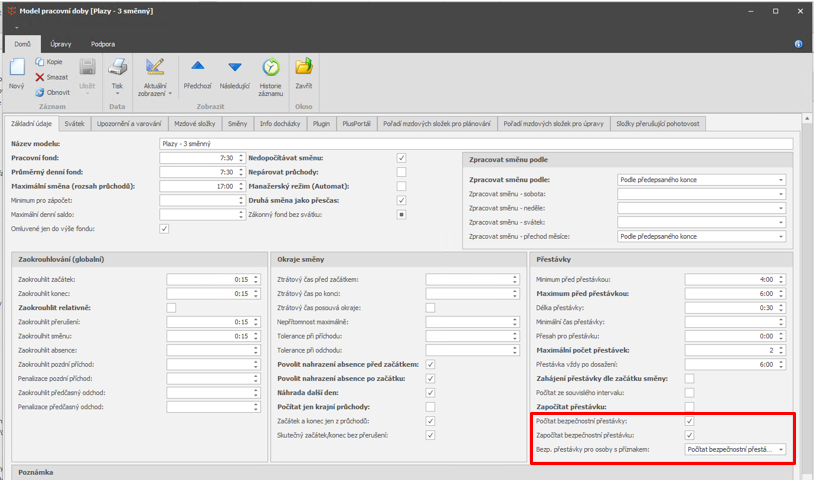This screenshot has width=815, height=481.
Task: Enable Počítat jen krajní průchody checkbox
Action: 430,407
